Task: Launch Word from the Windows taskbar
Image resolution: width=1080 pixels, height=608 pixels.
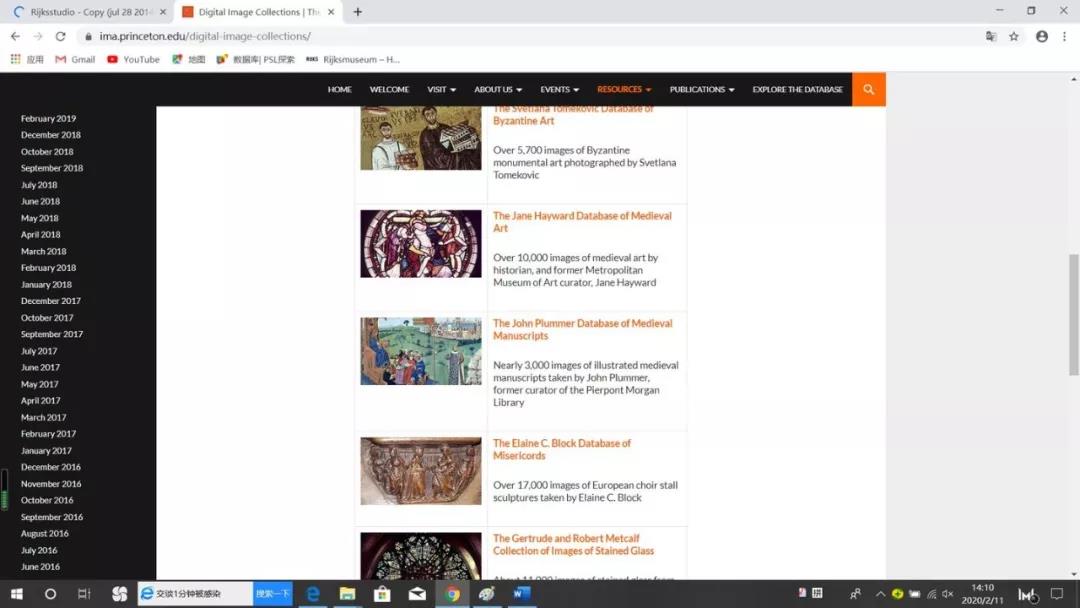Action: (521, 594)
